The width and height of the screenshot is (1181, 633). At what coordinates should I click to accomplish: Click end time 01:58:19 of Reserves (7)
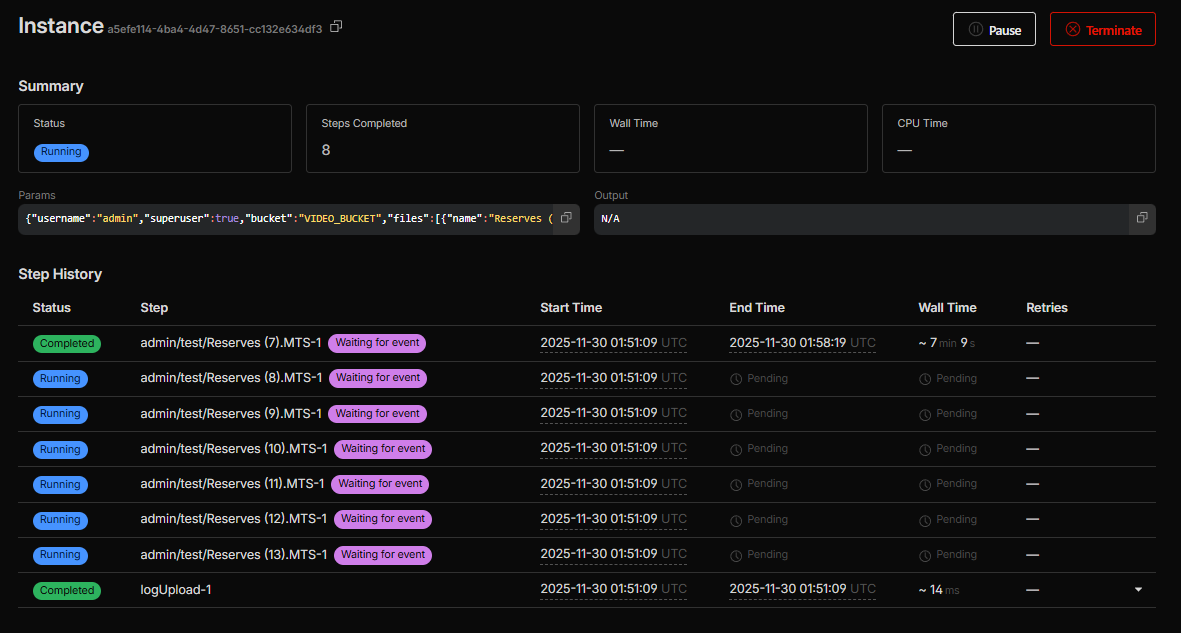(x=802, y=343)
